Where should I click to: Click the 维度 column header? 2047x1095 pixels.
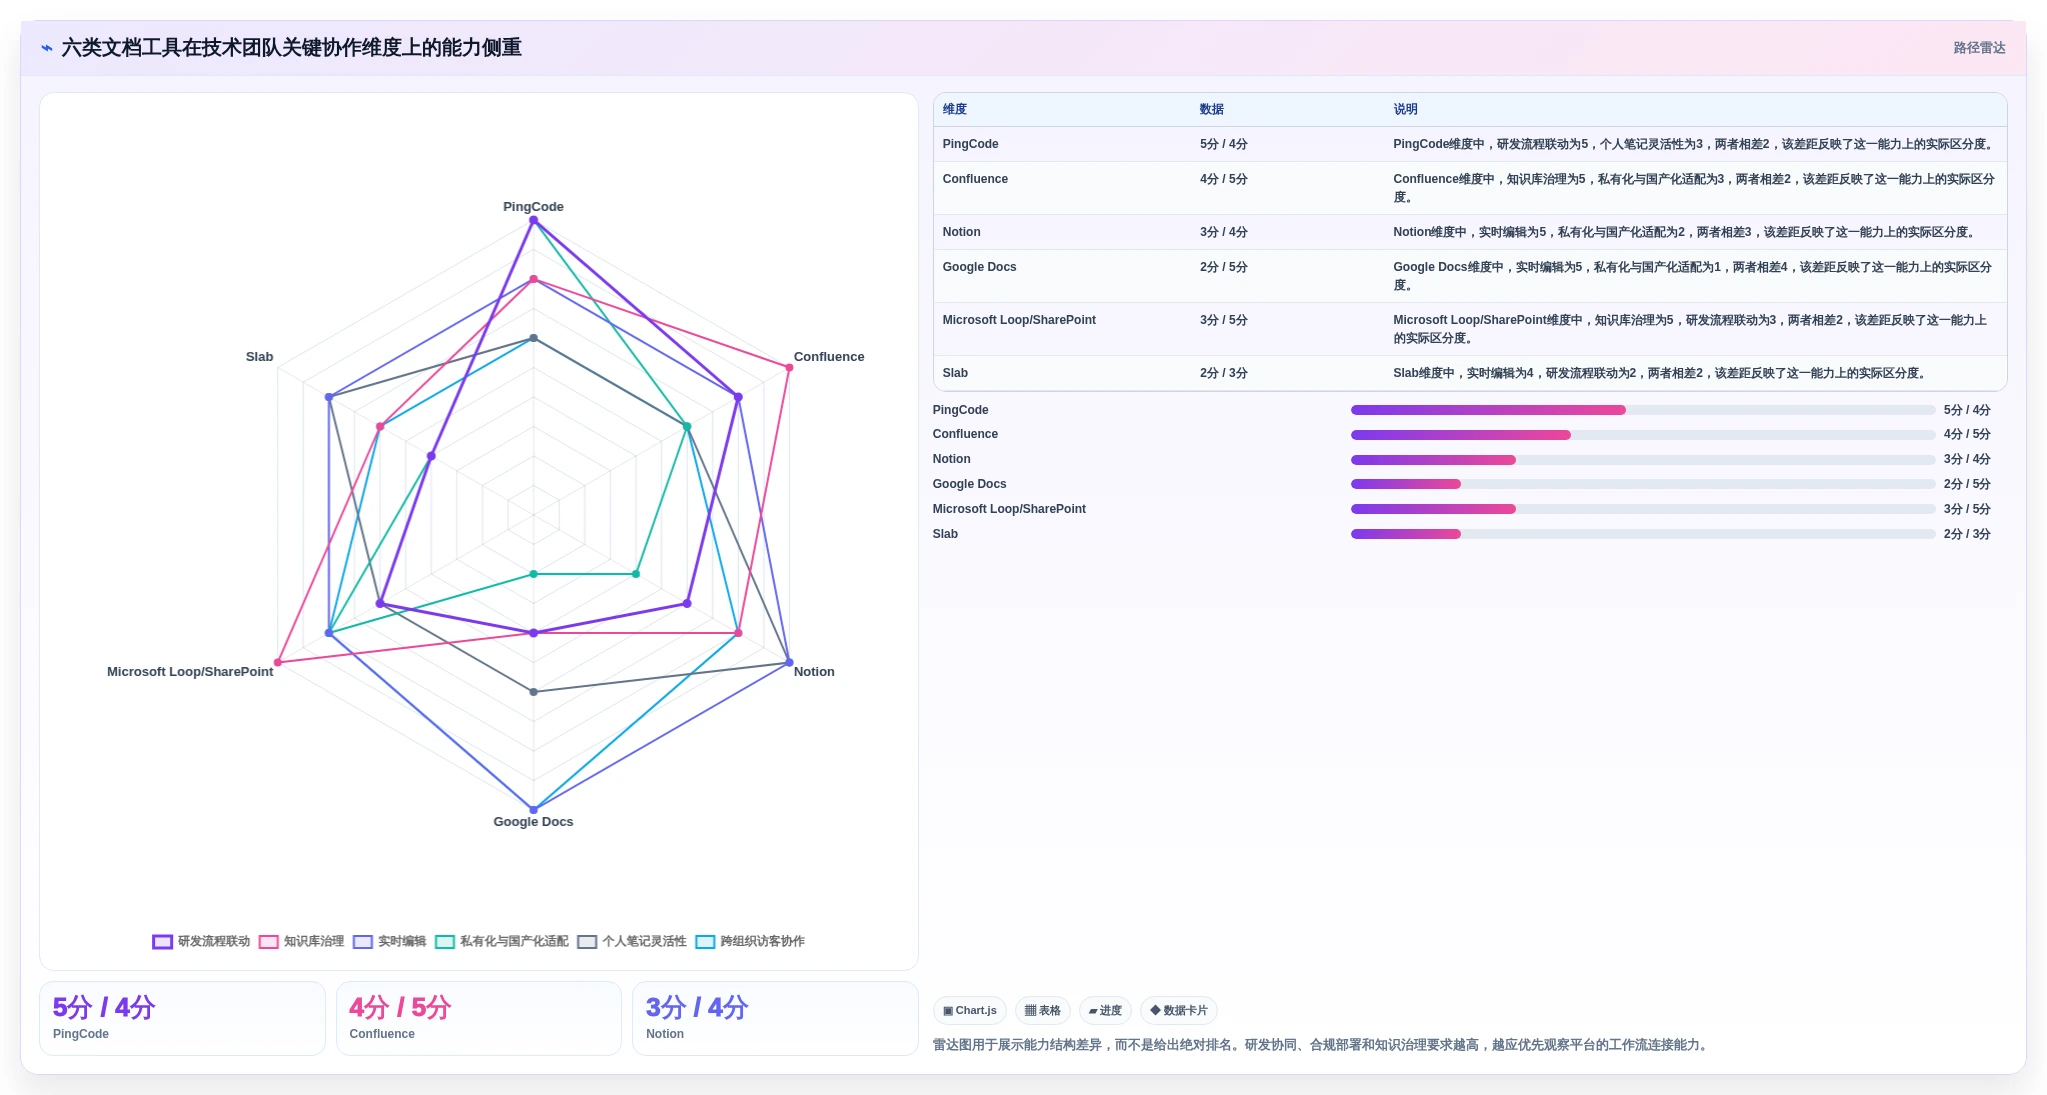[x=955, y=109]
